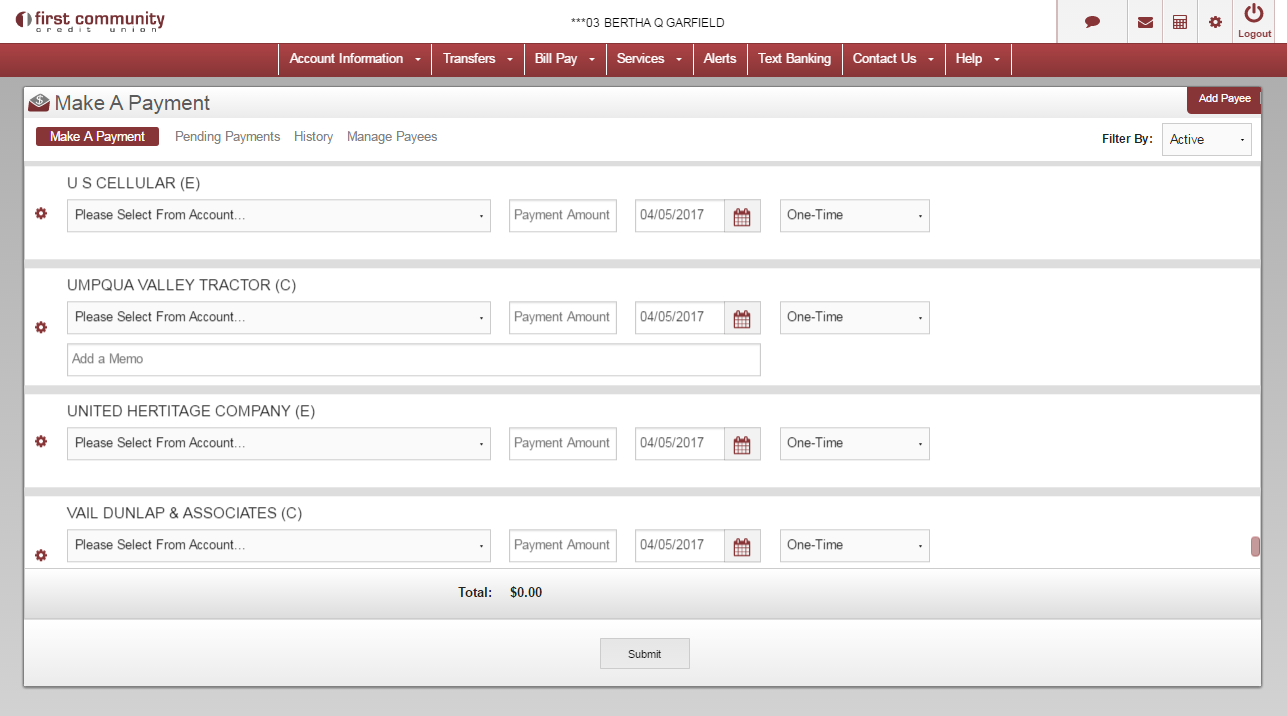Click the ***03 BERTHA Q GARFIELD account name
This screenshot has height=716, width=1287.
(x=647, y=23)
